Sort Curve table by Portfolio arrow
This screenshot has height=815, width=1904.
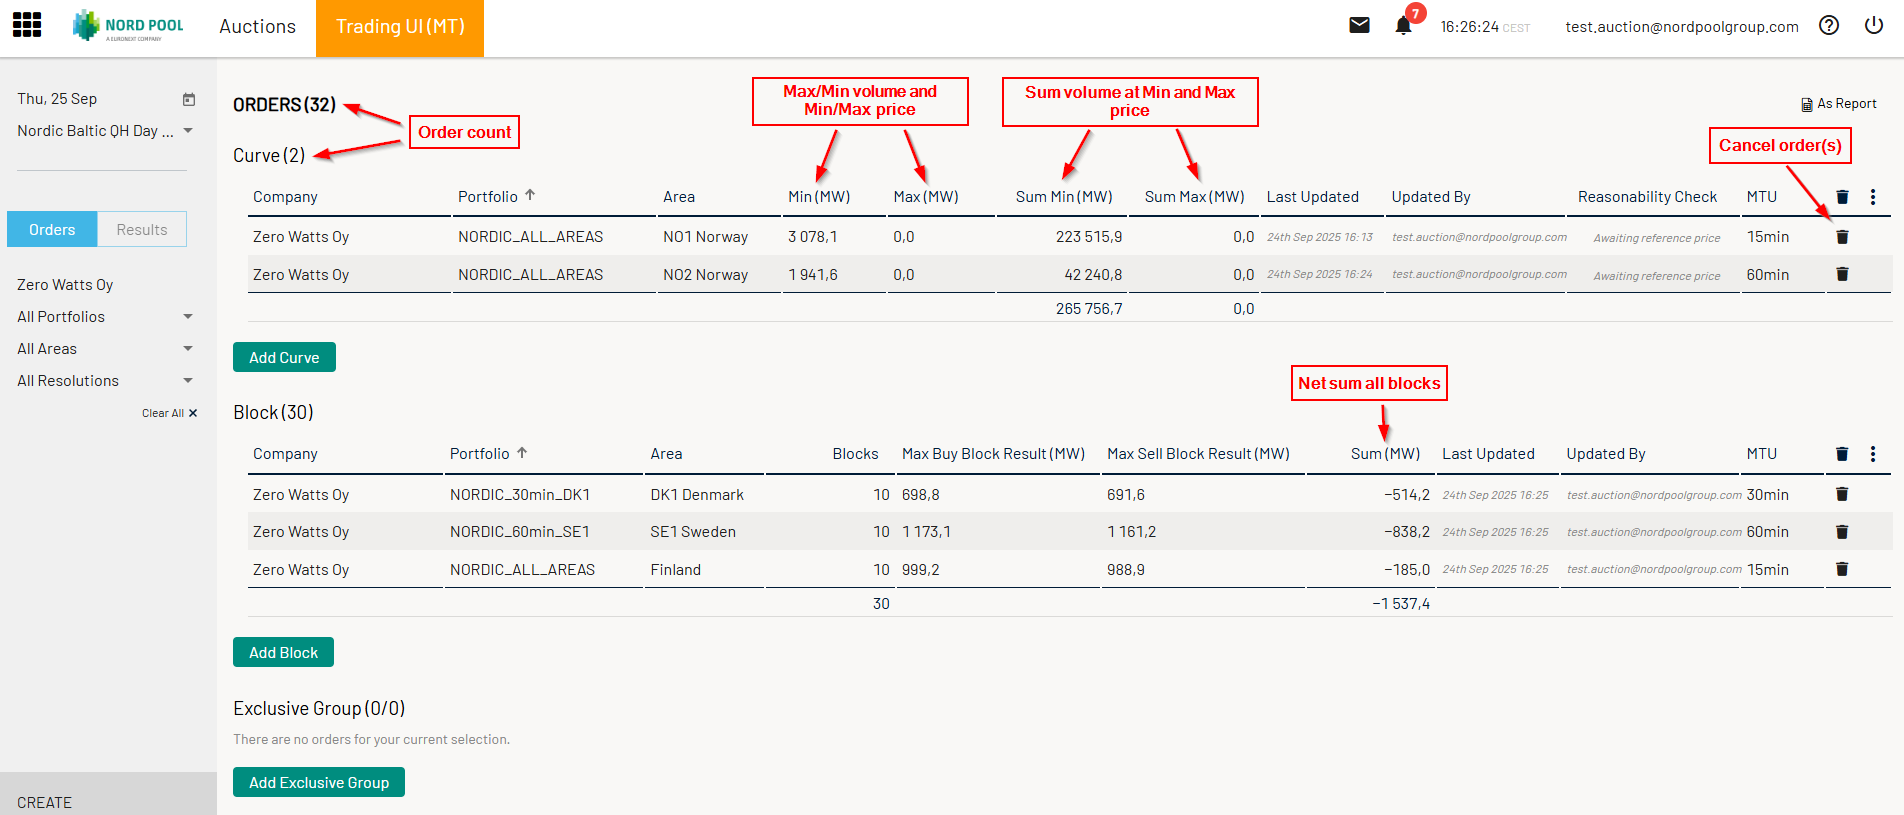530,195
